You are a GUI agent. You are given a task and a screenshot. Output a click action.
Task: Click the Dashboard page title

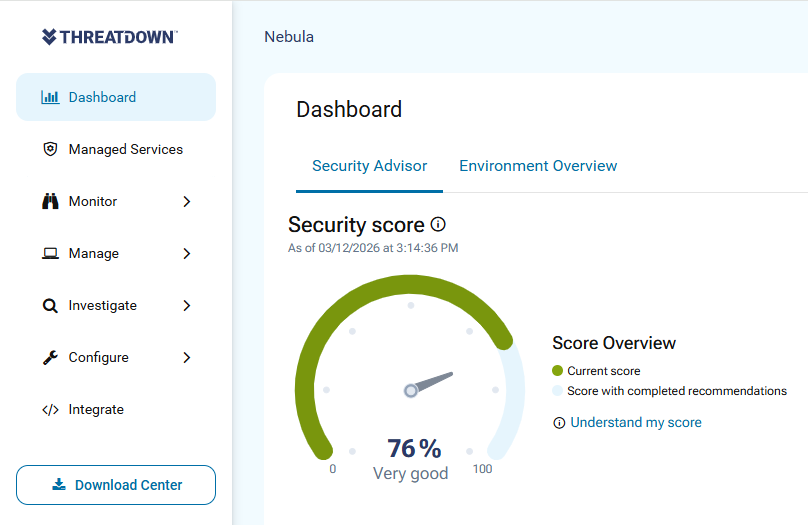(x=349, y=110)
